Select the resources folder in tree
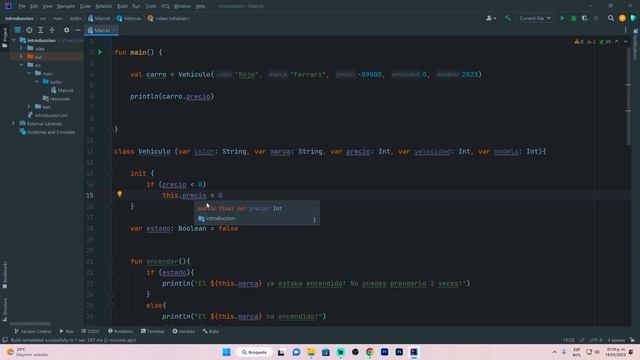Viewport: 640px width, 360px height. [x=56, y=99]
